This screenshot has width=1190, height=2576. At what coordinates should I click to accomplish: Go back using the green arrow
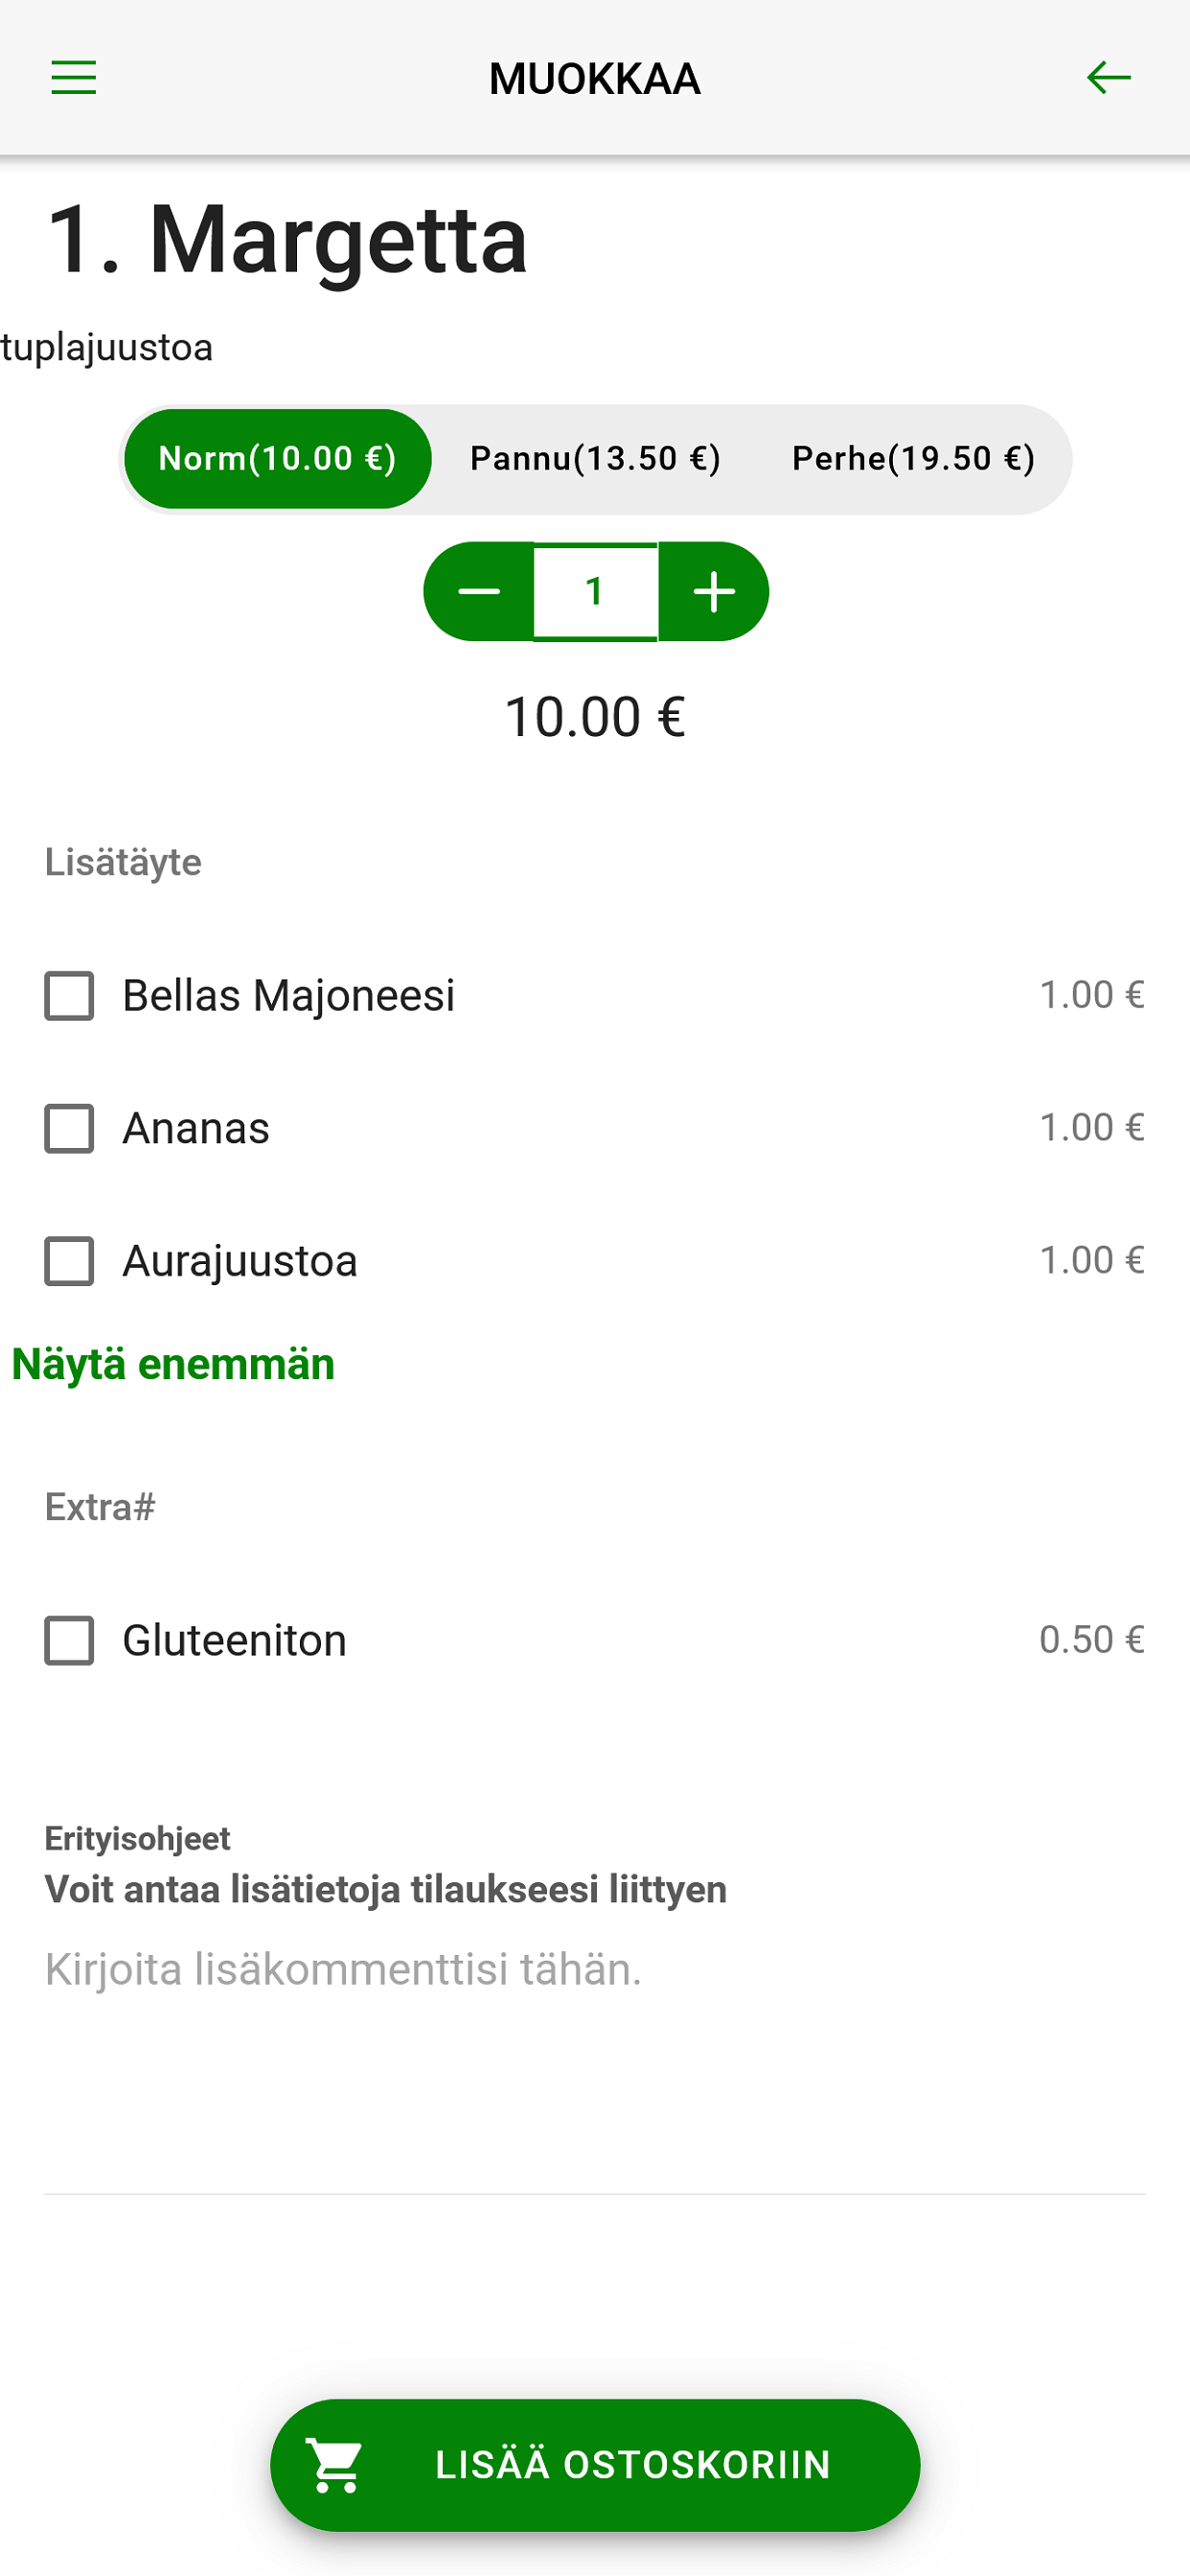tap(1108, 77)
